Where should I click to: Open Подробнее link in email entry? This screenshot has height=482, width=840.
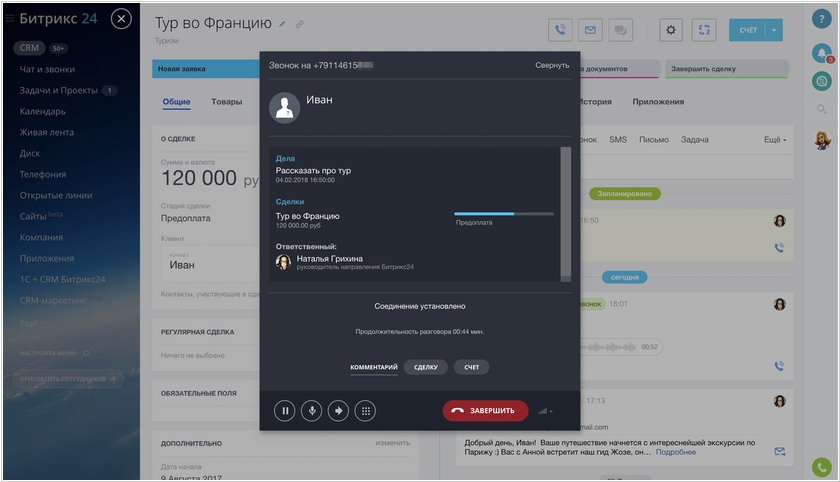[676, 452]
